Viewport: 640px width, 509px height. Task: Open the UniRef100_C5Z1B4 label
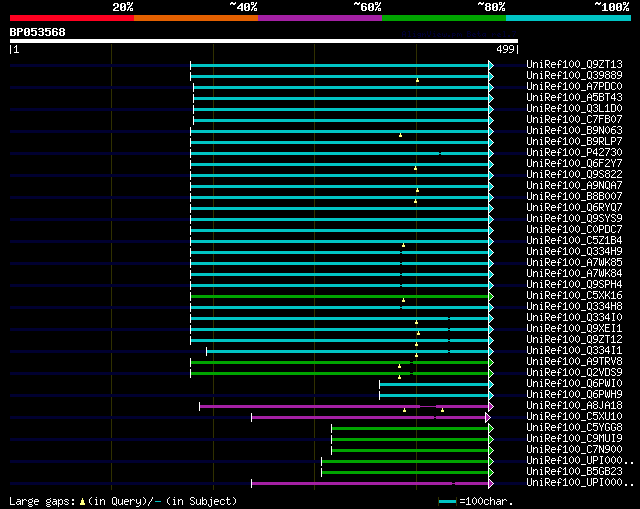574,241
